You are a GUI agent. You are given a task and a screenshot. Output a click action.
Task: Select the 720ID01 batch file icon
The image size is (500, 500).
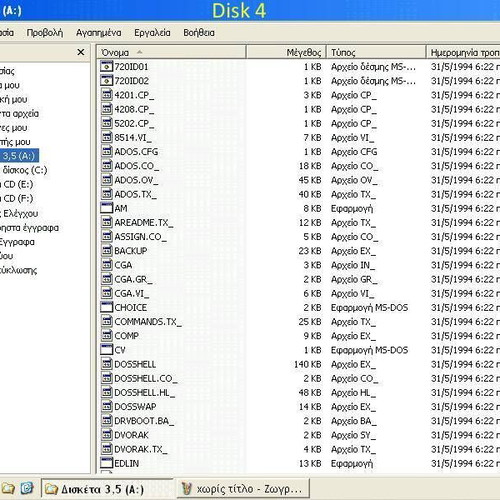coord(106,67)
